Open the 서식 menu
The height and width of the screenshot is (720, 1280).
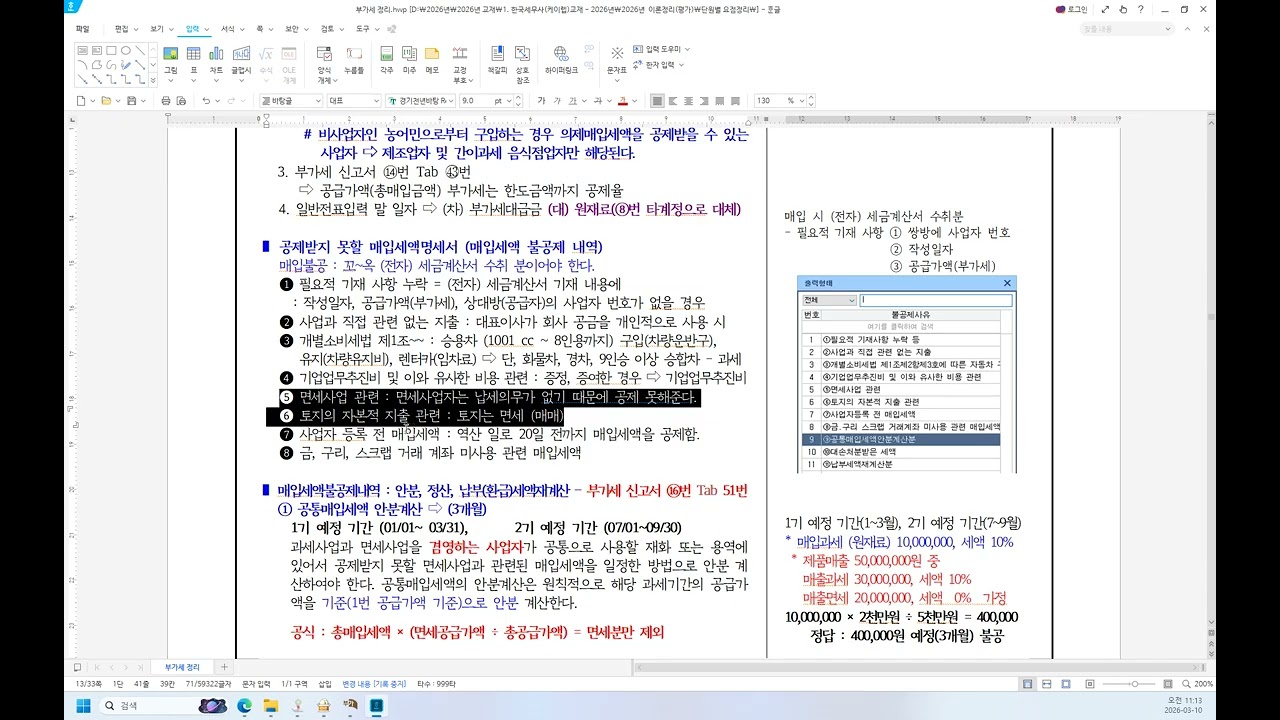(229, 29)
